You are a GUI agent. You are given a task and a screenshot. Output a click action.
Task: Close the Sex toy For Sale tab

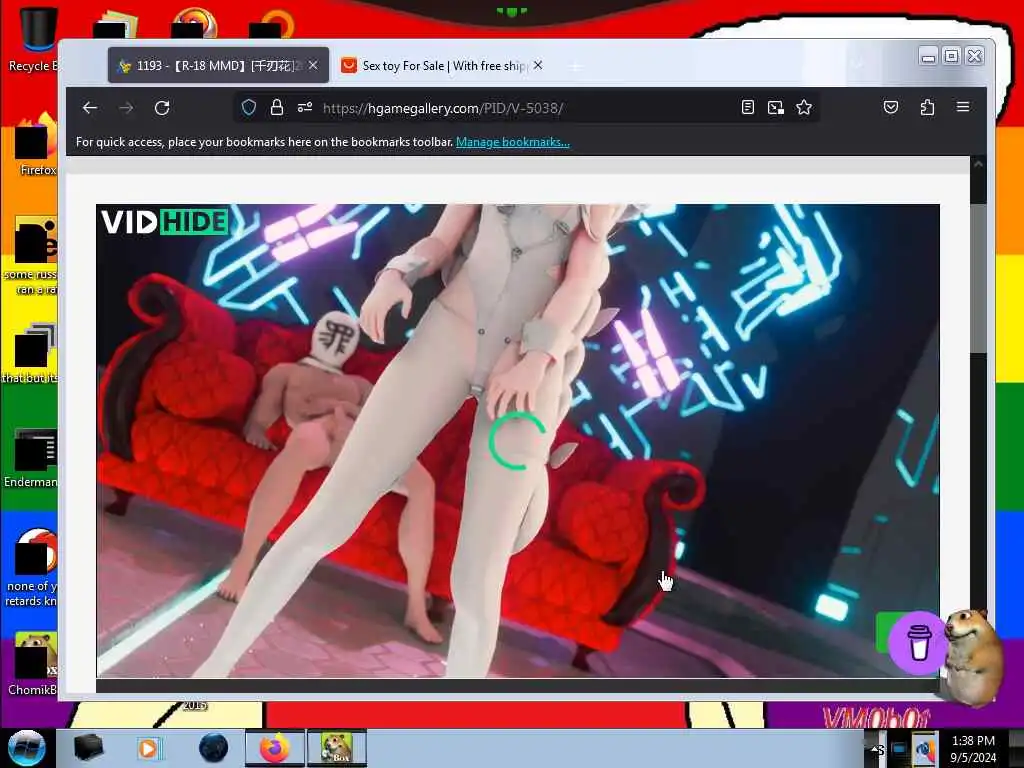(x=537, y=65)
